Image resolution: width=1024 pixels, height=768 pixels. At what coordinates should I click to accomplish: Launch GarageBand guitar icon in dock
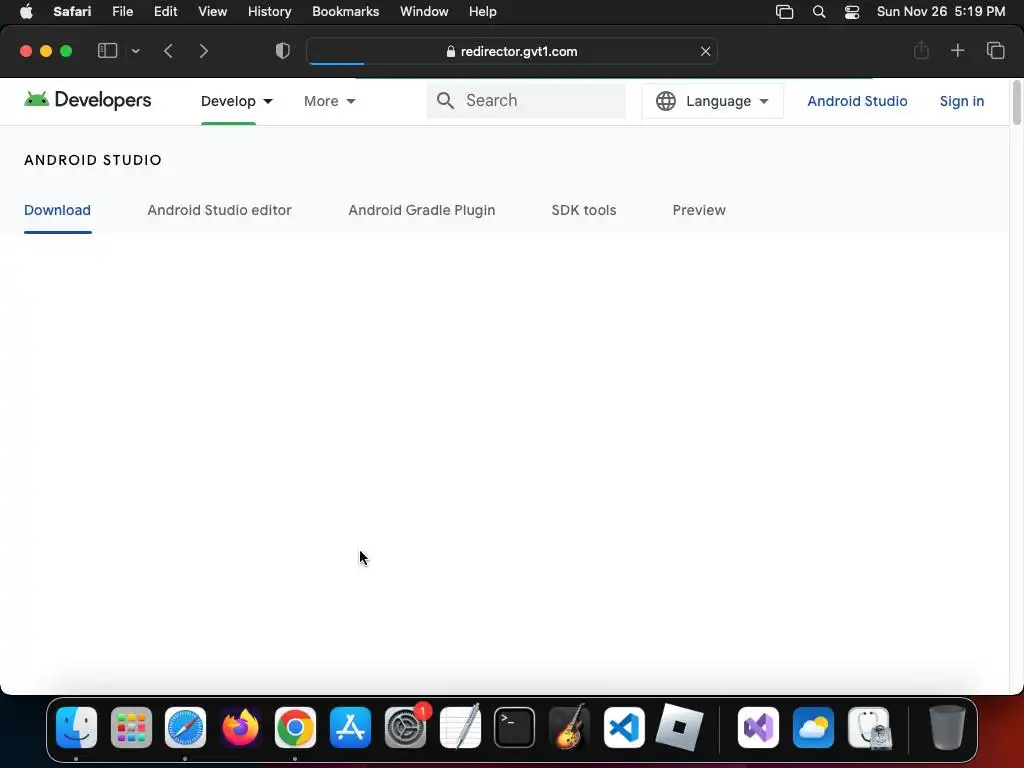pos(569,727)
